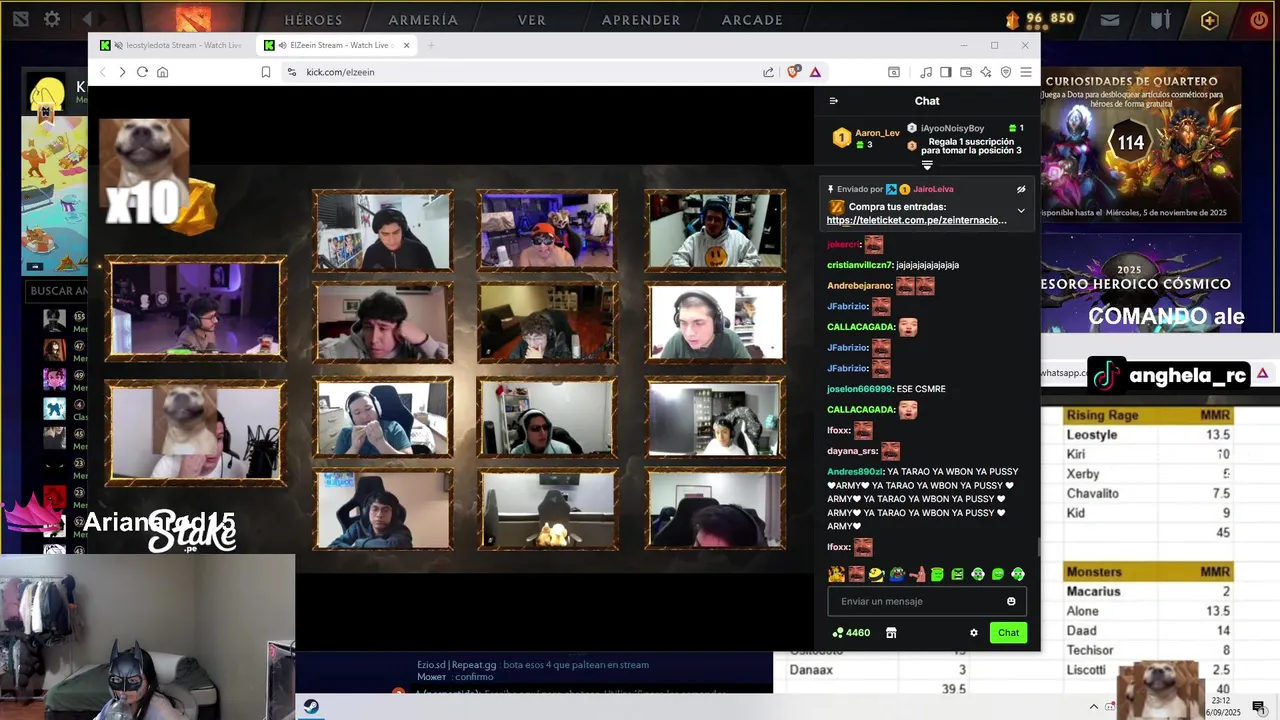
Task: Open iAyooNoisyBoy's leaderboard entry
Action: (952, 128)
